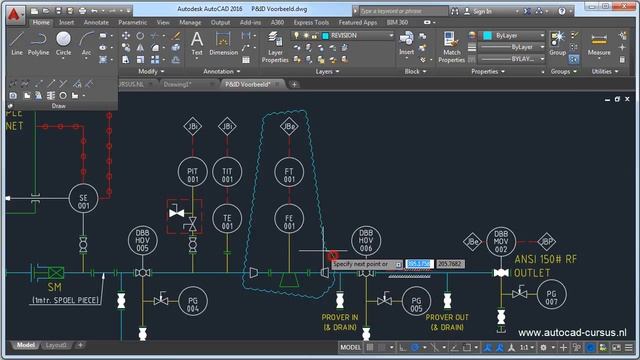
Task: Toggle grid display in status bar
Action: click(370, 347)
